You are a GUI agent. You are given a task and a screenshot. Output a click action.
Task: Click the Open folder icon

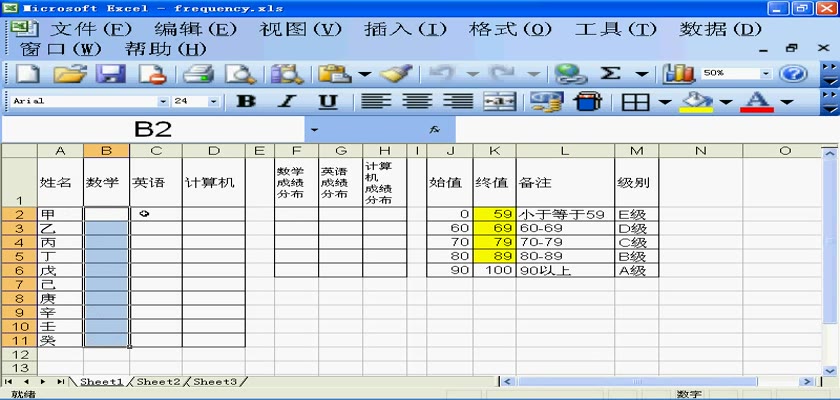pyautogui.click(x=68, y=73)
